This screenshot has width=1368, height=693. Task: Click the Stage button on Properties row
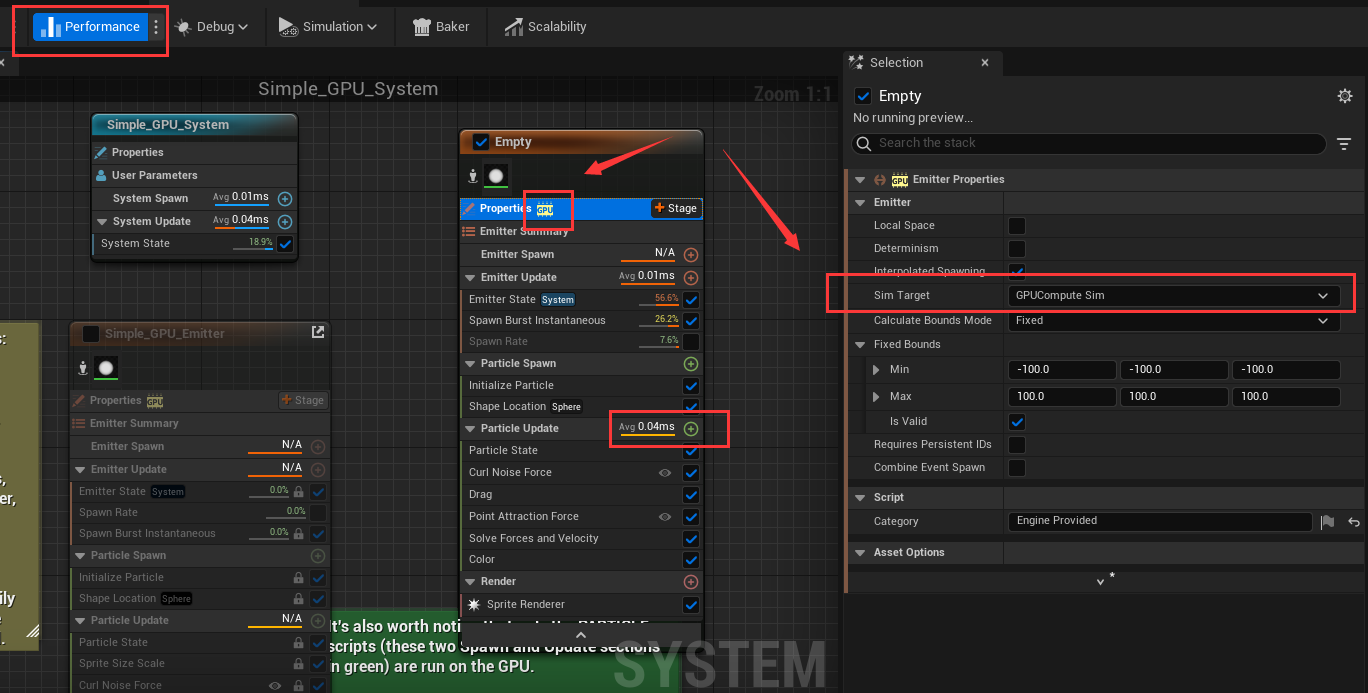(x=675, y=208)
